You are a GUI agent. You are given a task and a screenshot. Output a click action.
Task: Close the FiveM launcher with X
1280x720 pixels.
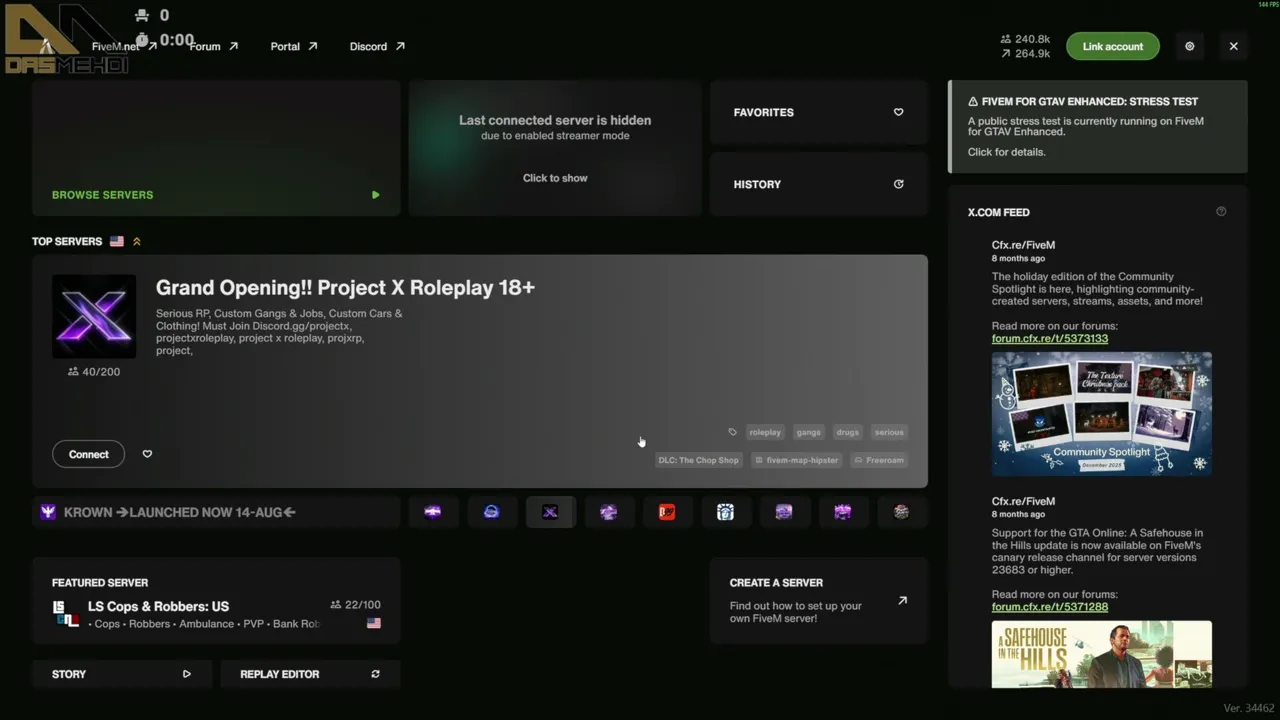pos(1233,46)
